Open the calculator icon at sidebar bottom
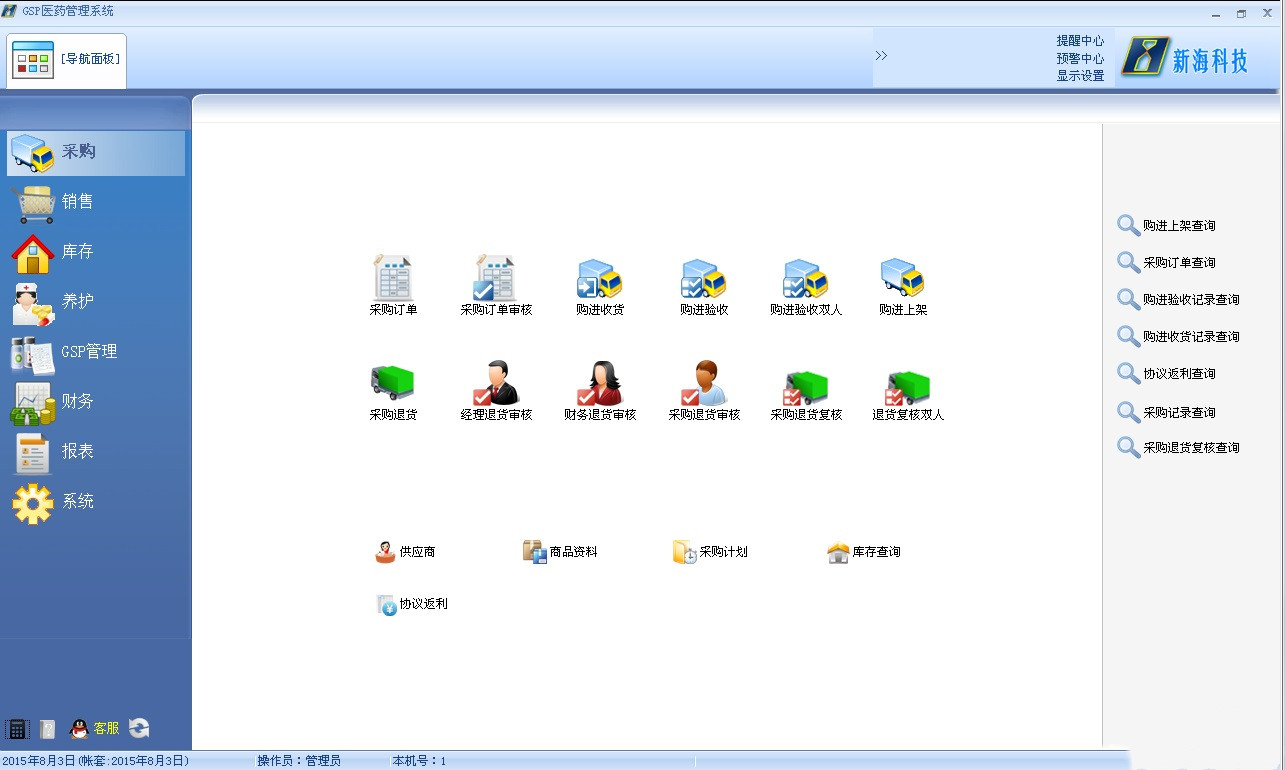The width and height of the screenshot is (1285, 770). 16,729
